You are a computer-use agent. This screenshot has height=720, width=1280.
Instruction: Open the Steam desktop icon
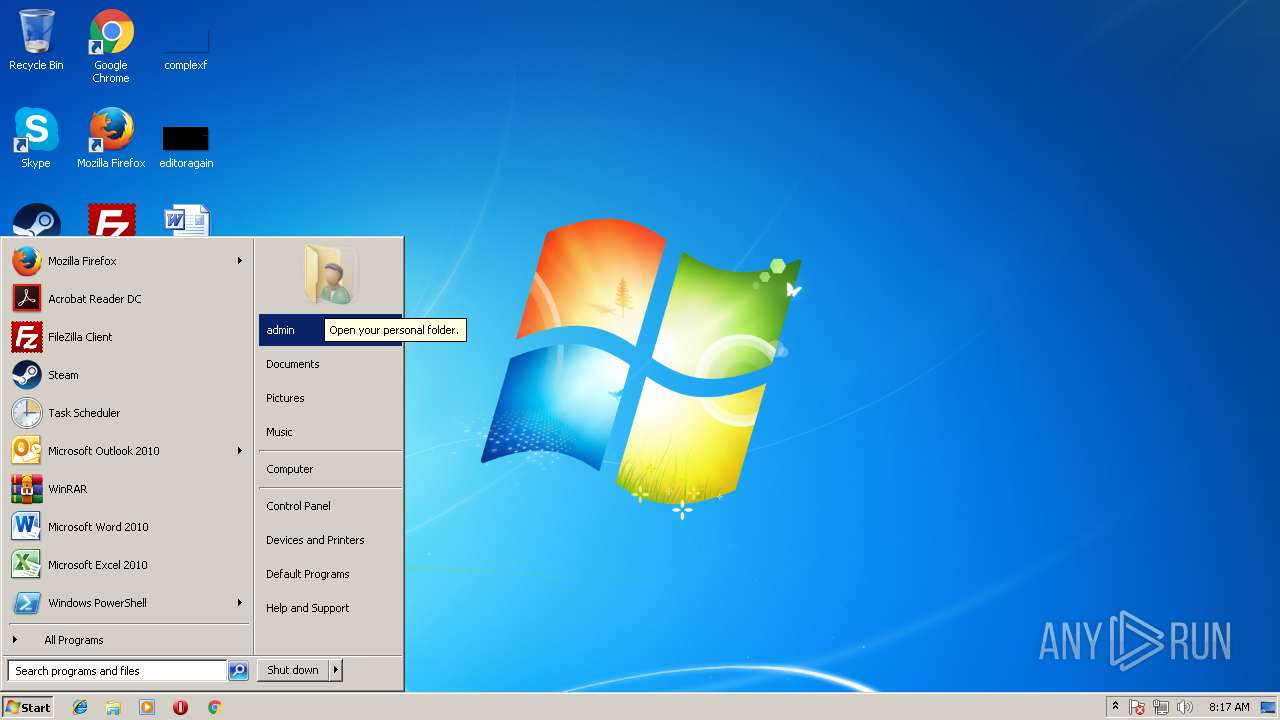[x=37, y=220]
